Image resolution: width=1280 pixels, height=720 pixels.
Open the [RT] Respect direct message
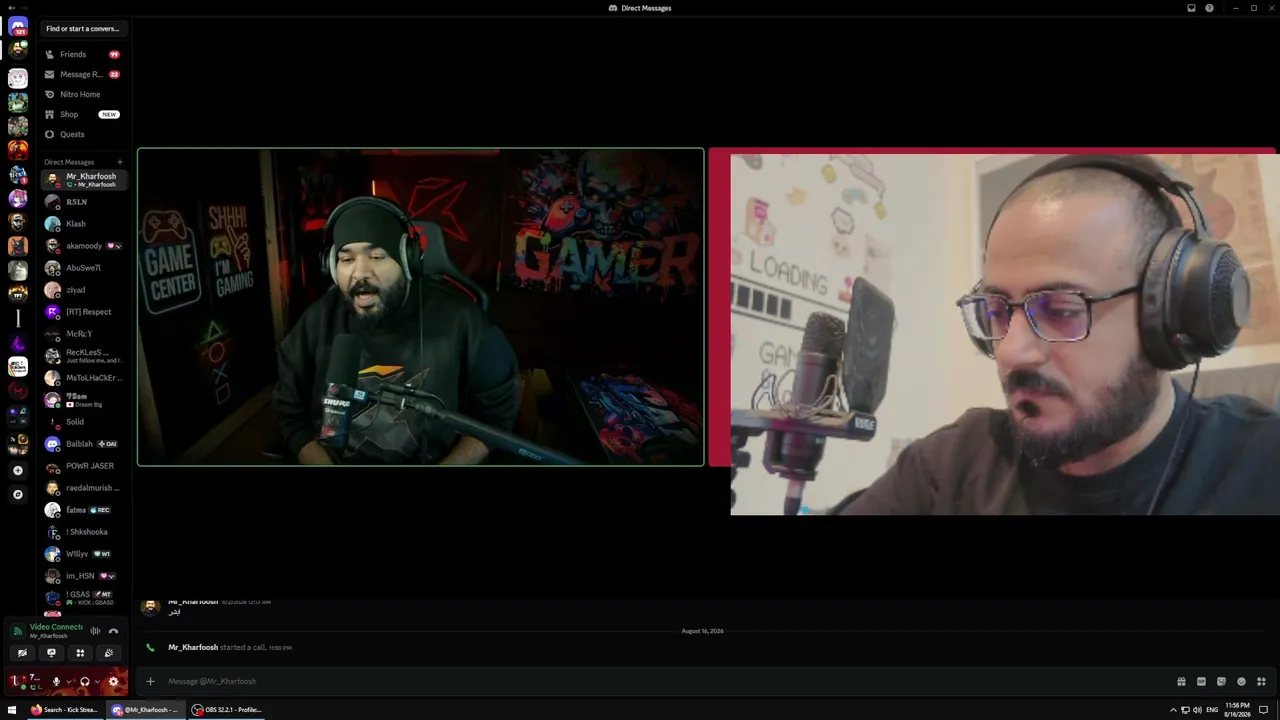tap(84, 312)
